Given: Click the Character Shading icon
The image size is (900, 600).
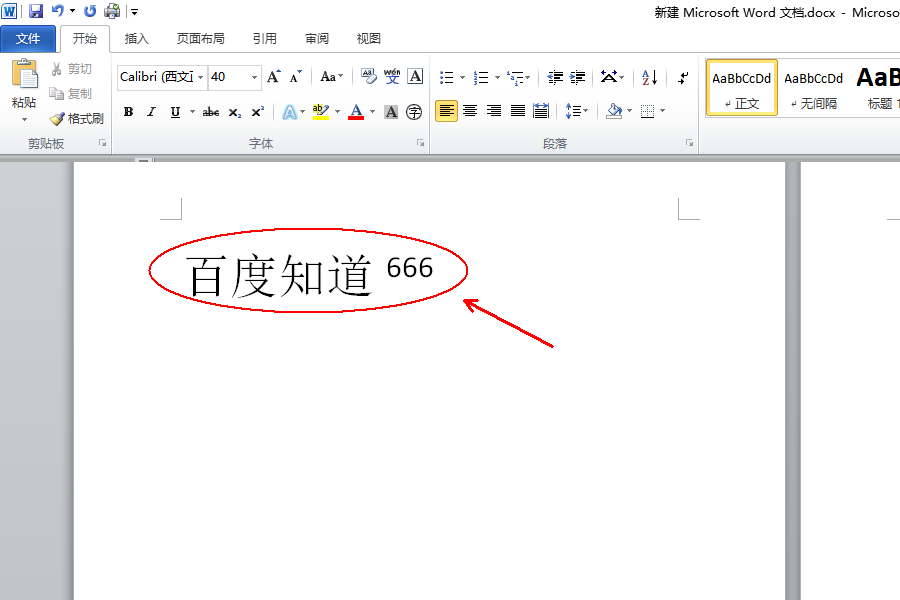Looking at the screenshot, I should [391, 112].
